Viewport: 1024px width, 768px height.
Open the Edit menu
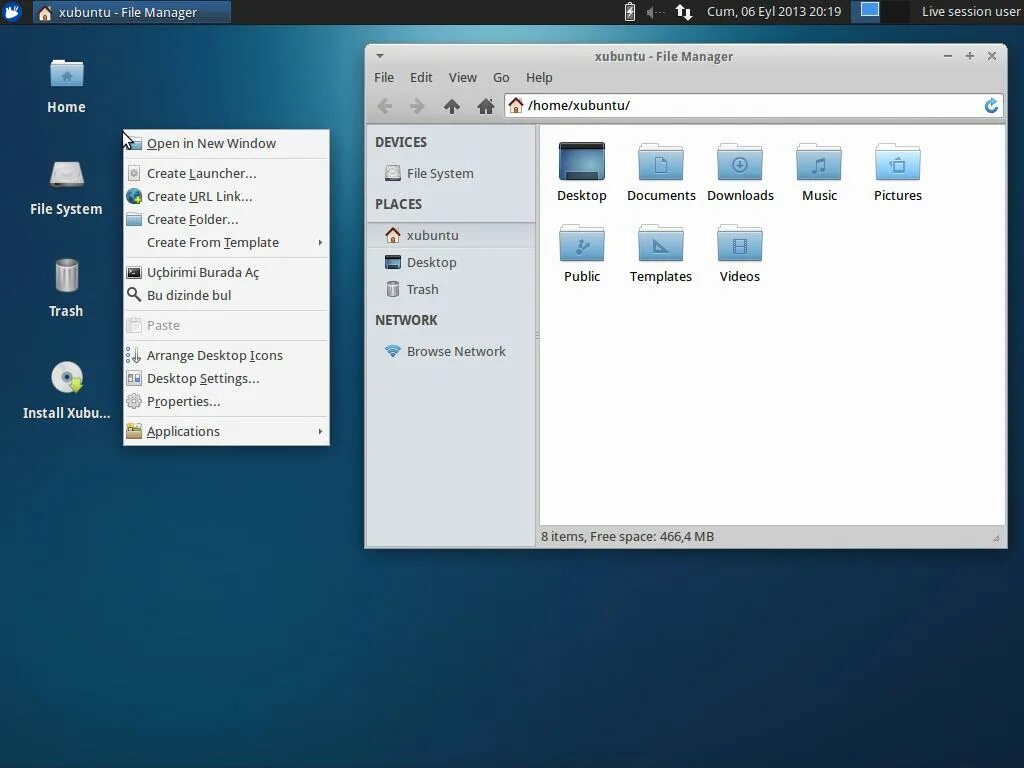[421, 78]
